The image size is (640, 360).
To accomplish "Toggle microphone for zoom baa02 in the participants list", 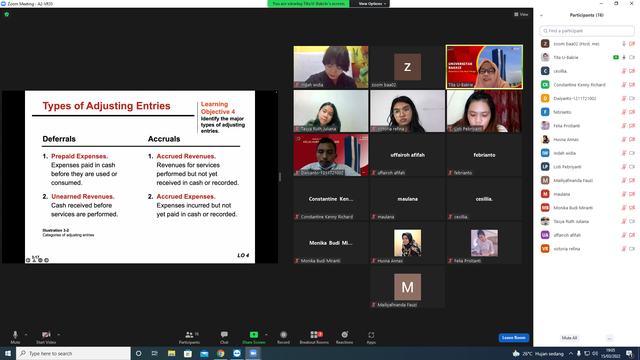I will 624,44.
